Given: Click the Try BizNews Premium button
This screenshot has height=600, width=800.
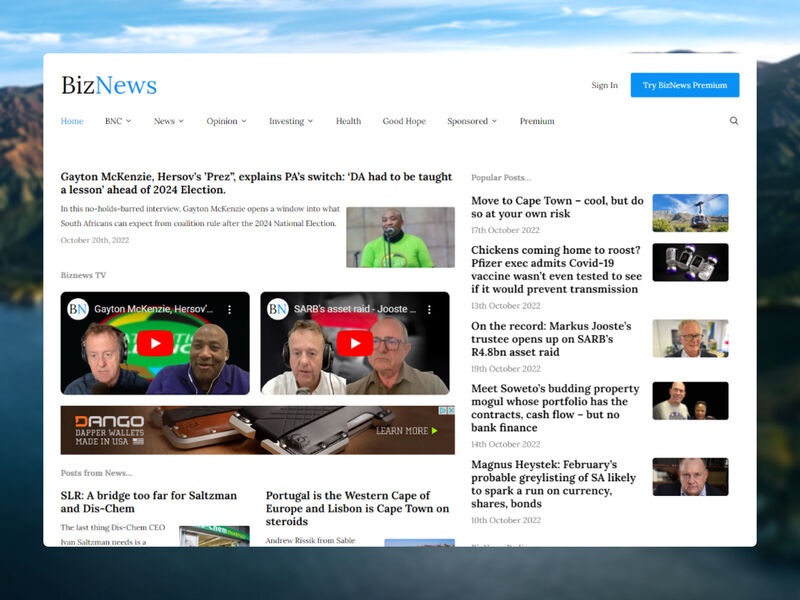Looking at the screenshot, I should point(686,85).
